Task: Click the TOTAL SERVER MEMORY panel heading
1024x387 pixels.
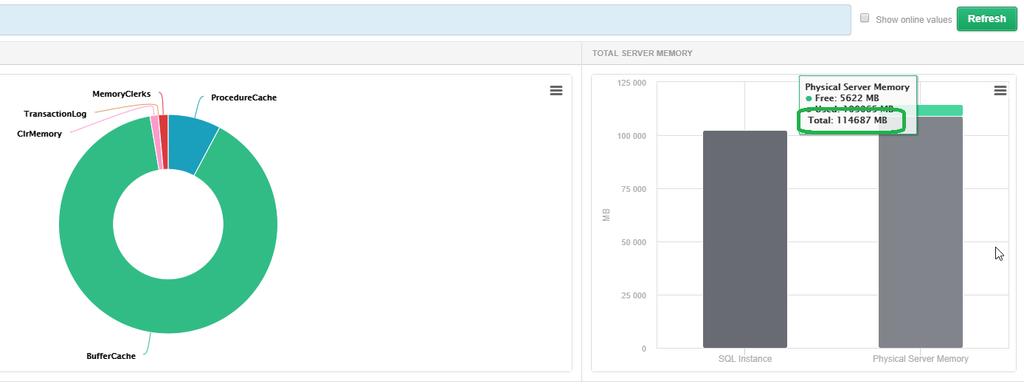Action: [x=642, y=53]
